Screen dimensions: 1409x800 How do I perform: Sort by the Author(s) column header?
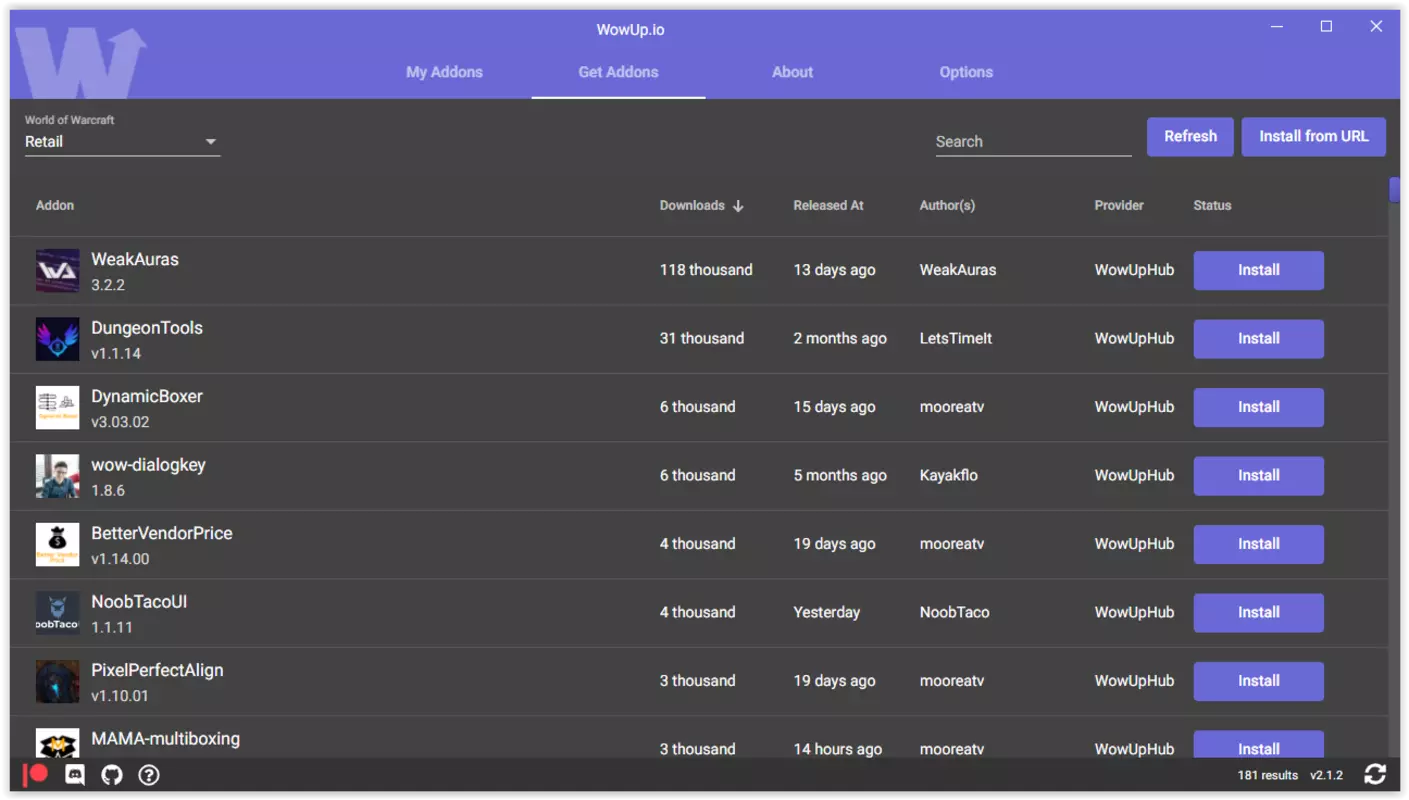pyautogui.click(x=947, y=206)
